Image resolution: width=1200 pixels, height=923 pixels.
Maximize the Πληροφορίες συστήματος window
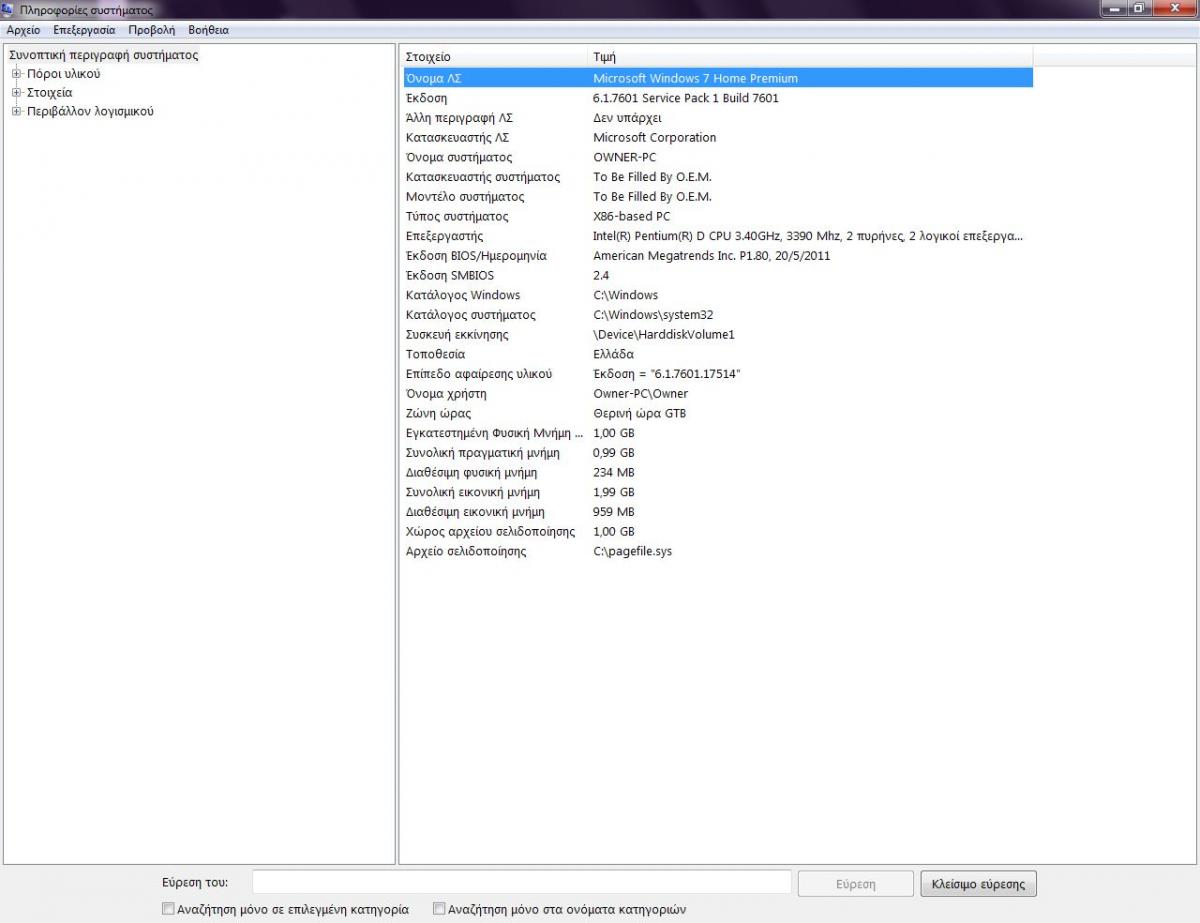click(1140, 9)
